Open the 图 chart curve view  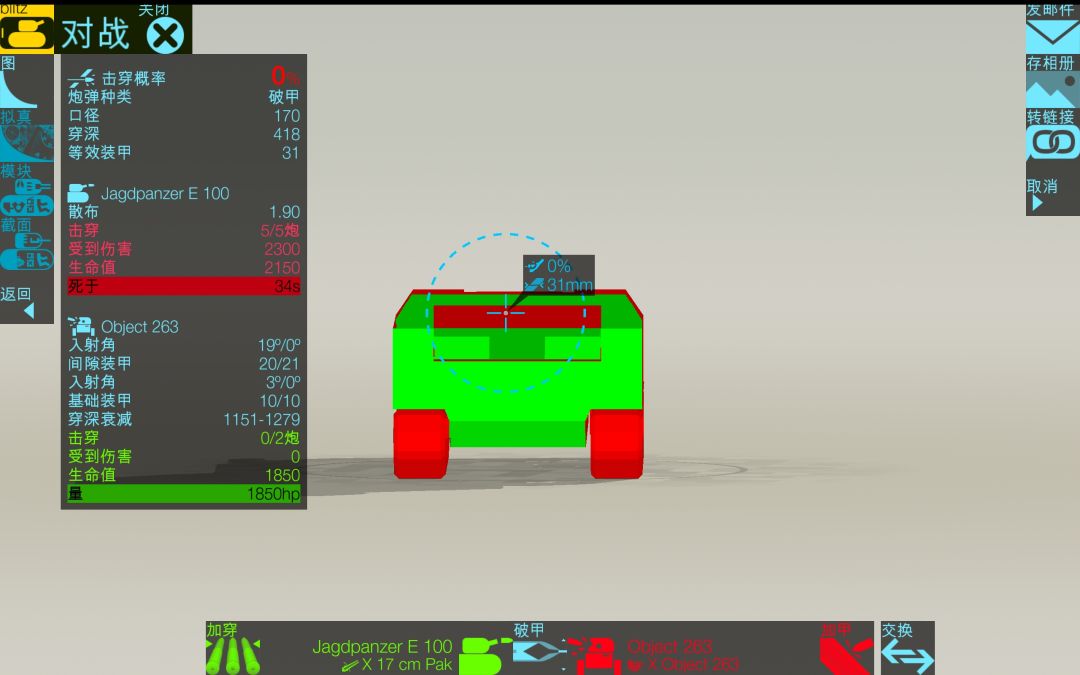coord(19,89)
